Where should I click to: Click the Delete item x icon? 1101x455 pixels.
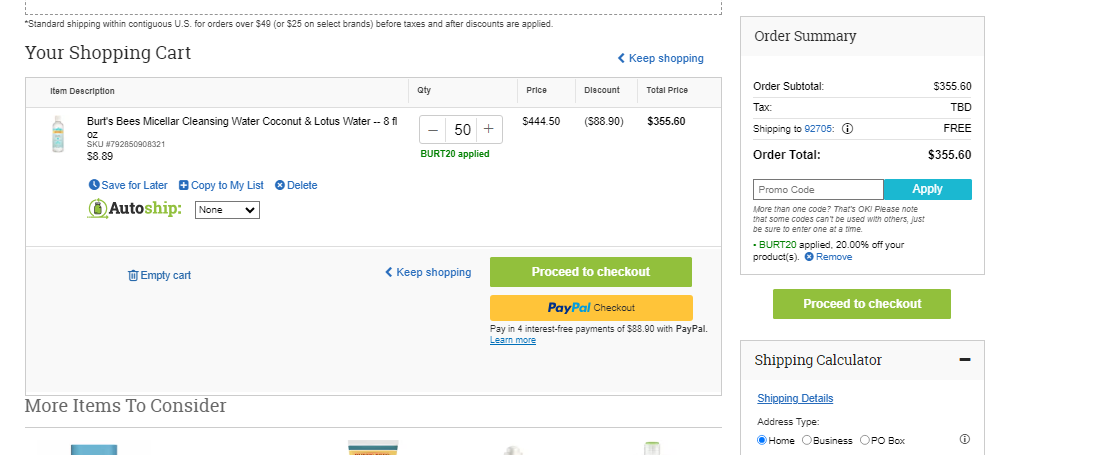[279, 185]
